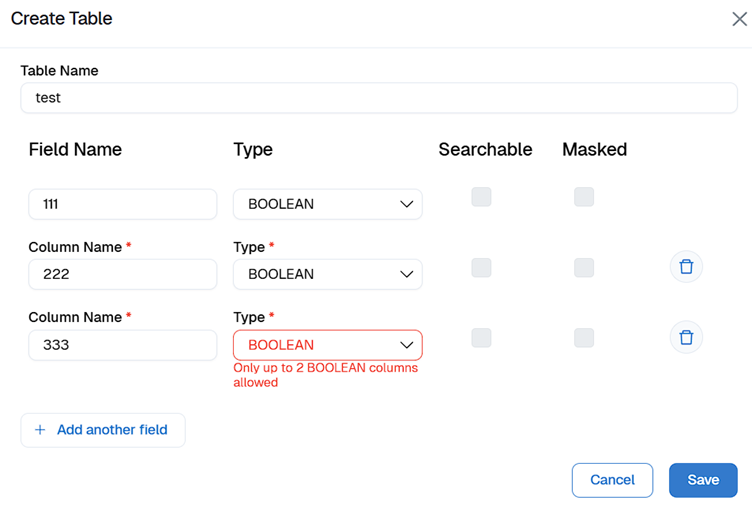Click the field name input containing 111

[x=123, y=204]
